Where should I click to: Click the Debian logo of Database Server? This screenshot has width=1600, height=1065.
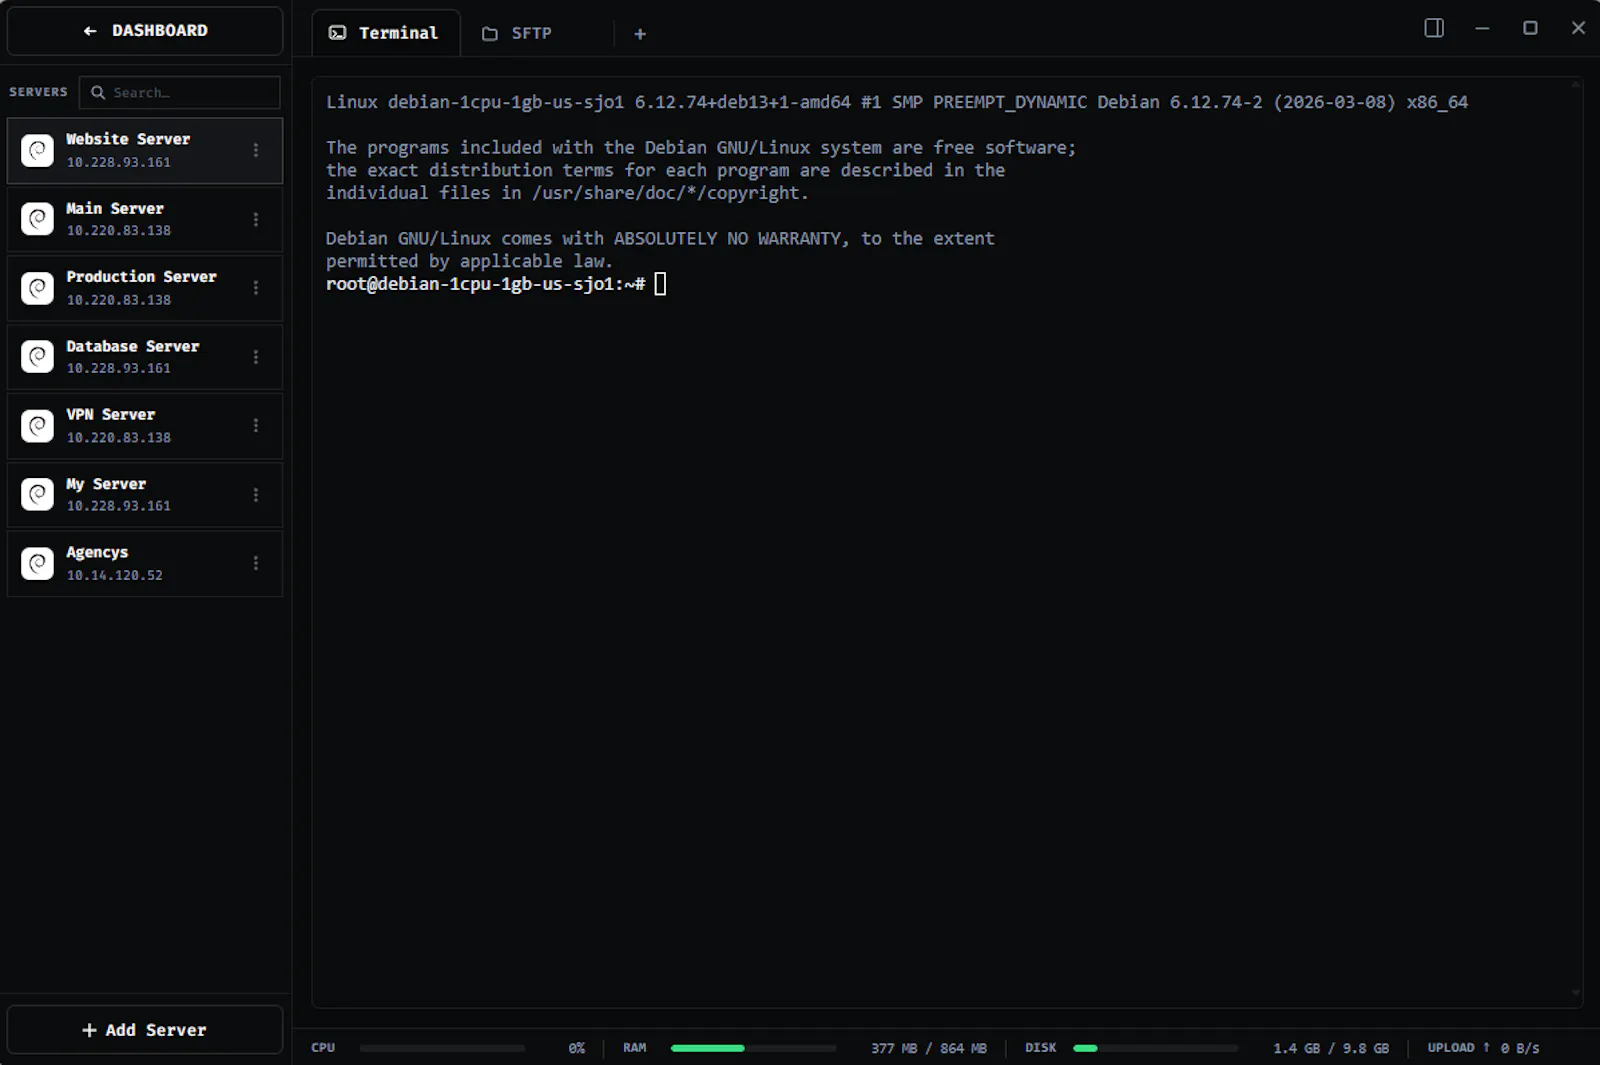click(38, 357)
